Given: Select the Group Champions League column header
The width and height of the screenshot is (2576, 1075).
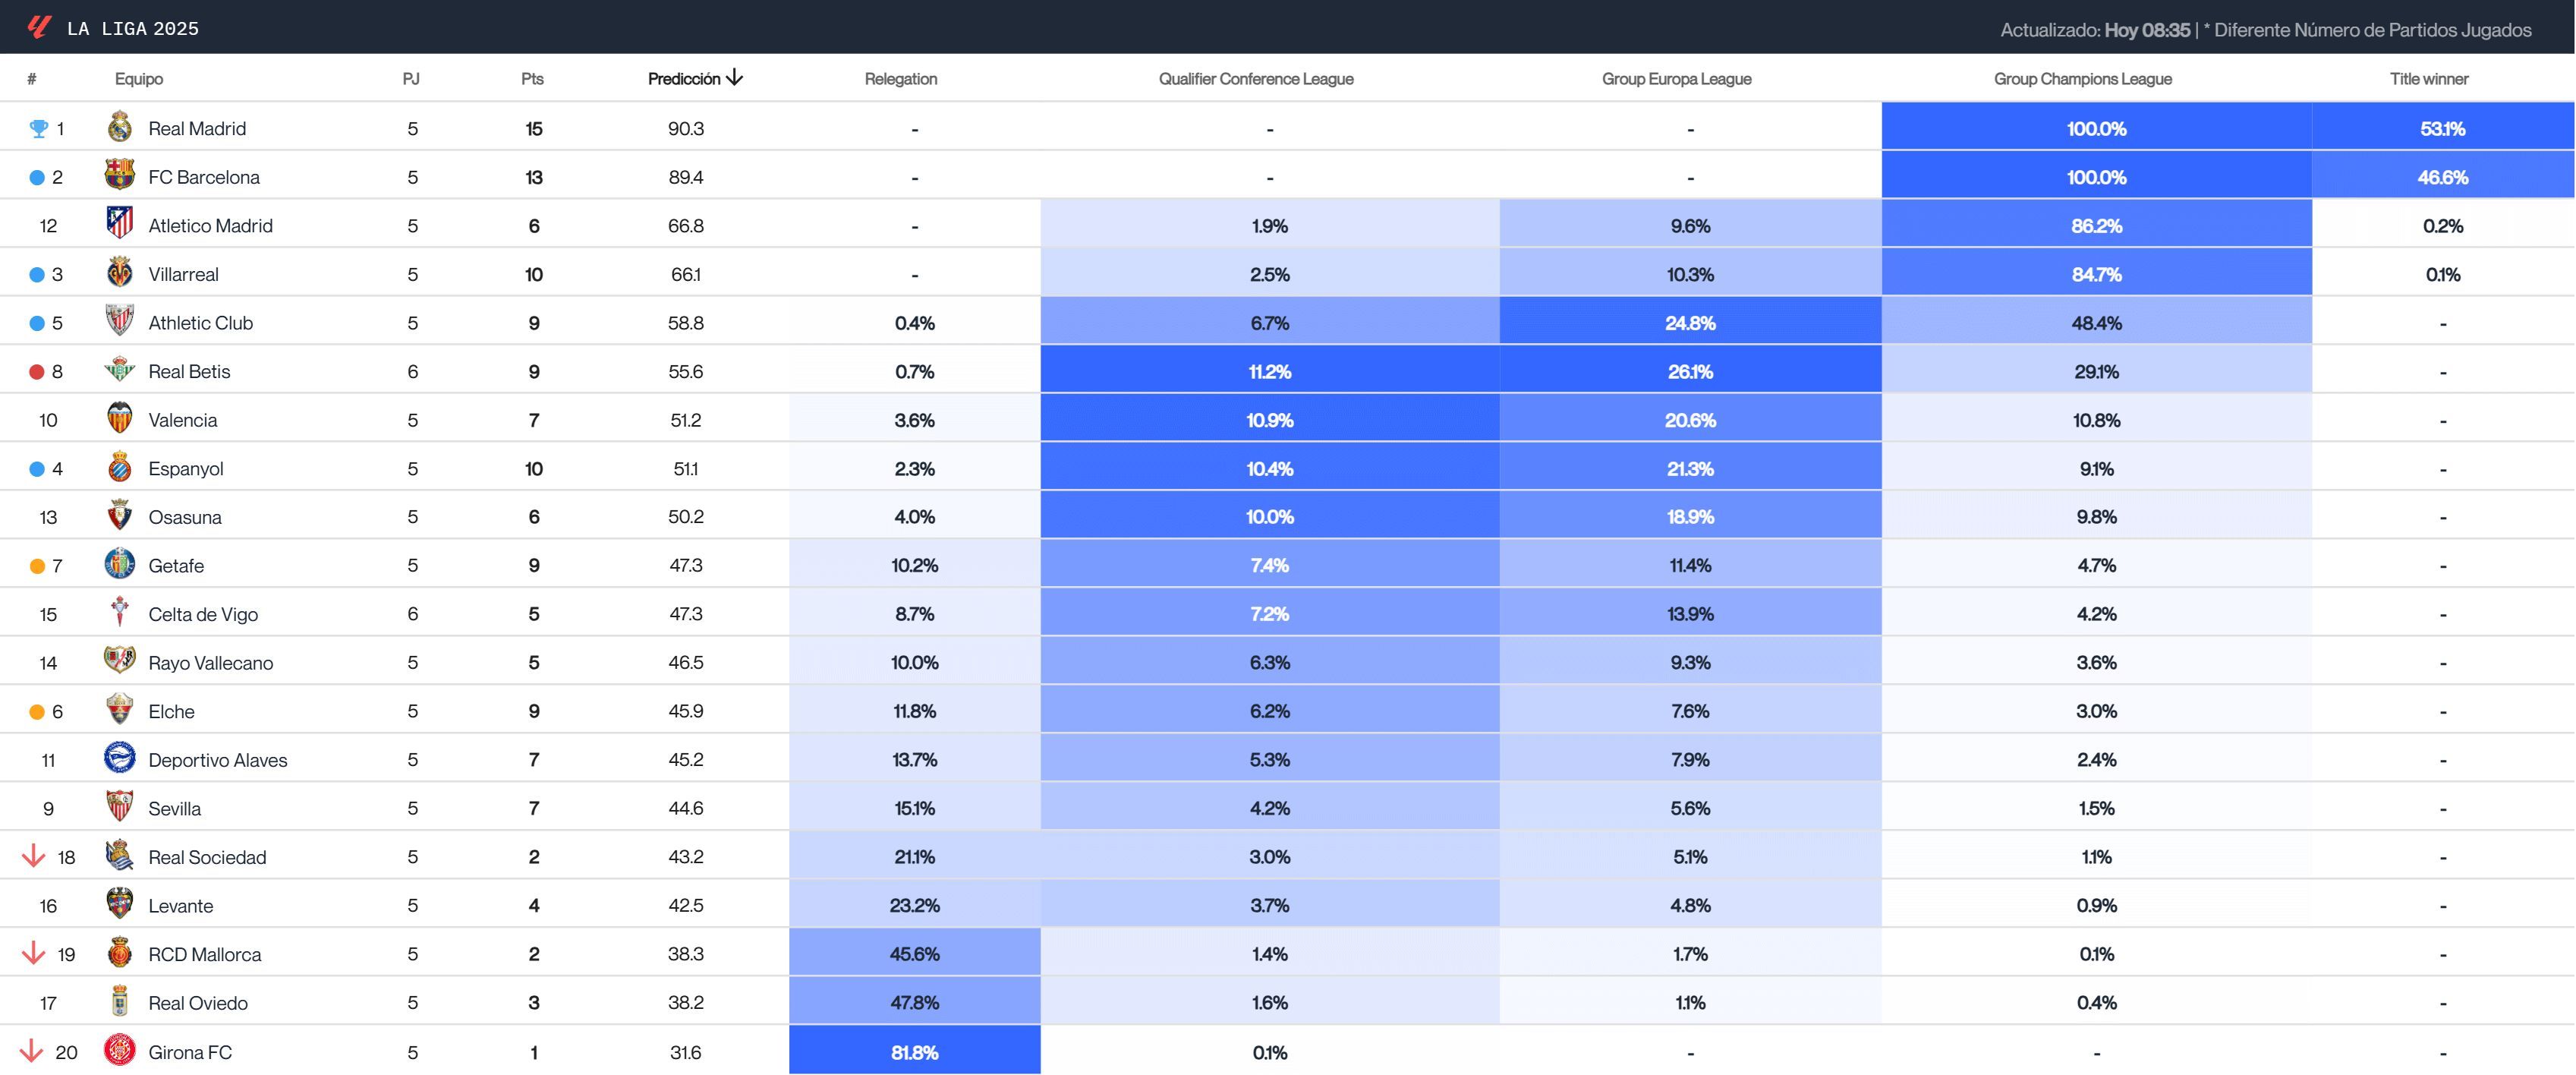Looking at the screenshot, I should point(2082,78).
